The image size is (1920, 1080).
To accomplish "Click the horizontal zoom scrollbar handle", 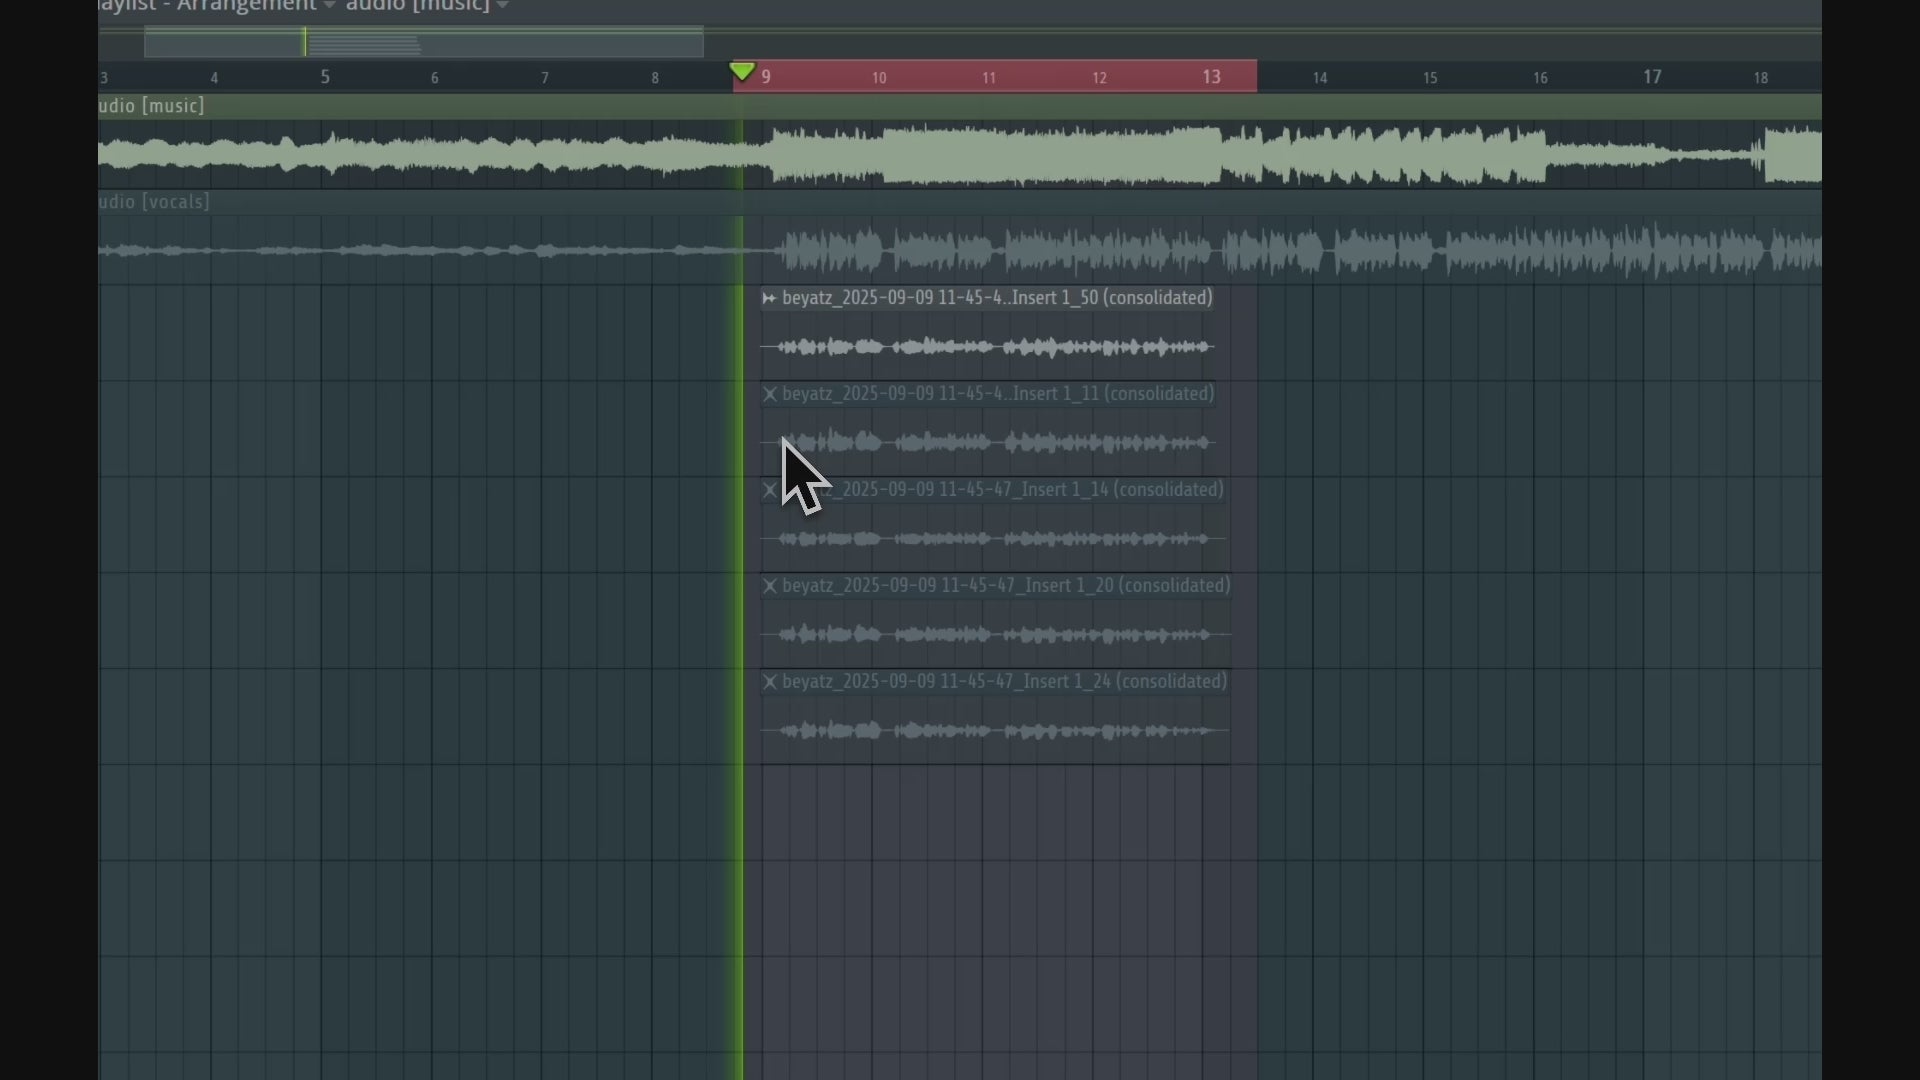I will (x=424, y=43).
